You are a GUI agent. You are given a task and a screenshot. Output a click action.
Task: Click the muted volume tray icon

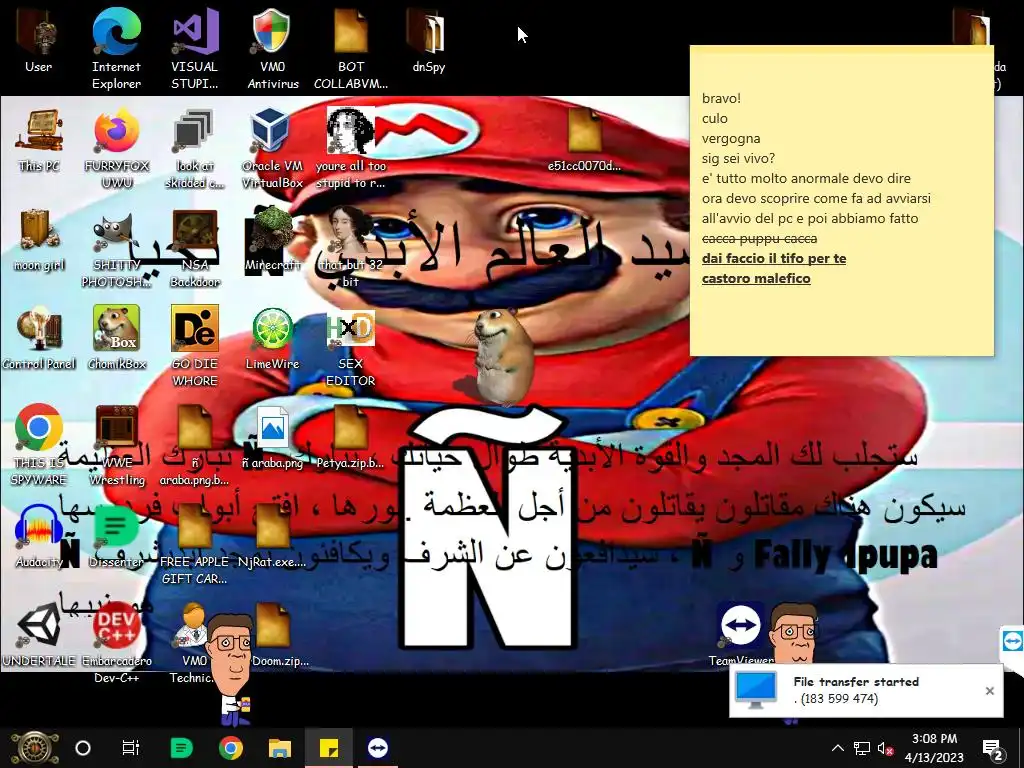[x=886, y=748]
